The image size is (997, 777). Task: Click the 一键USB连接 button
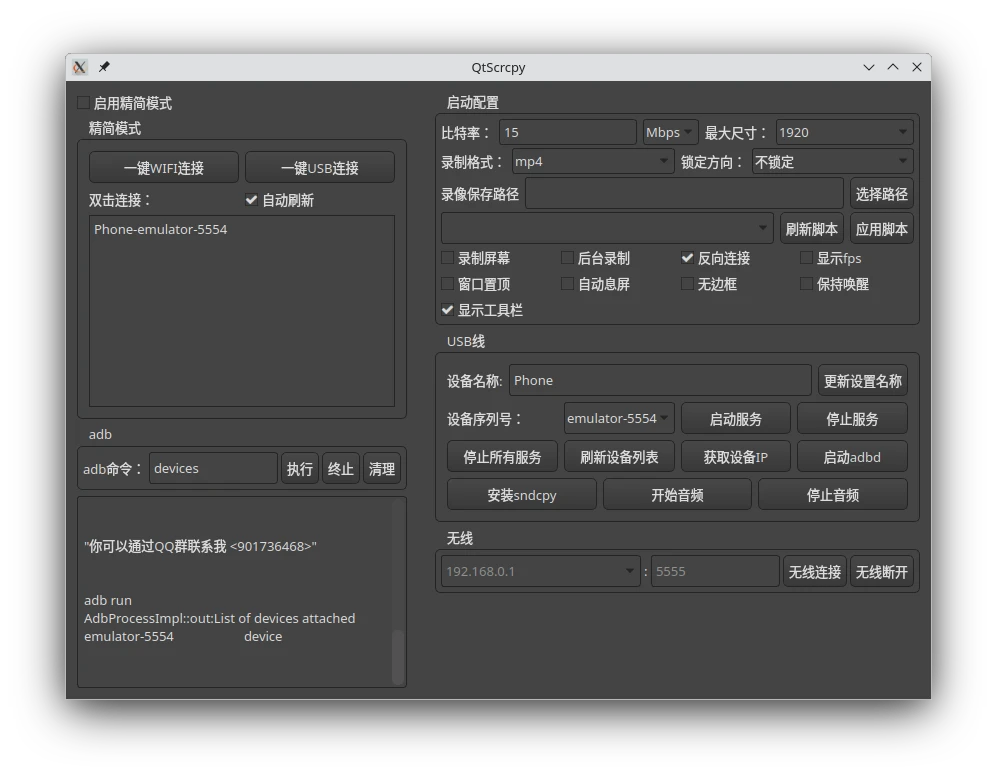[x=320, y=166]
